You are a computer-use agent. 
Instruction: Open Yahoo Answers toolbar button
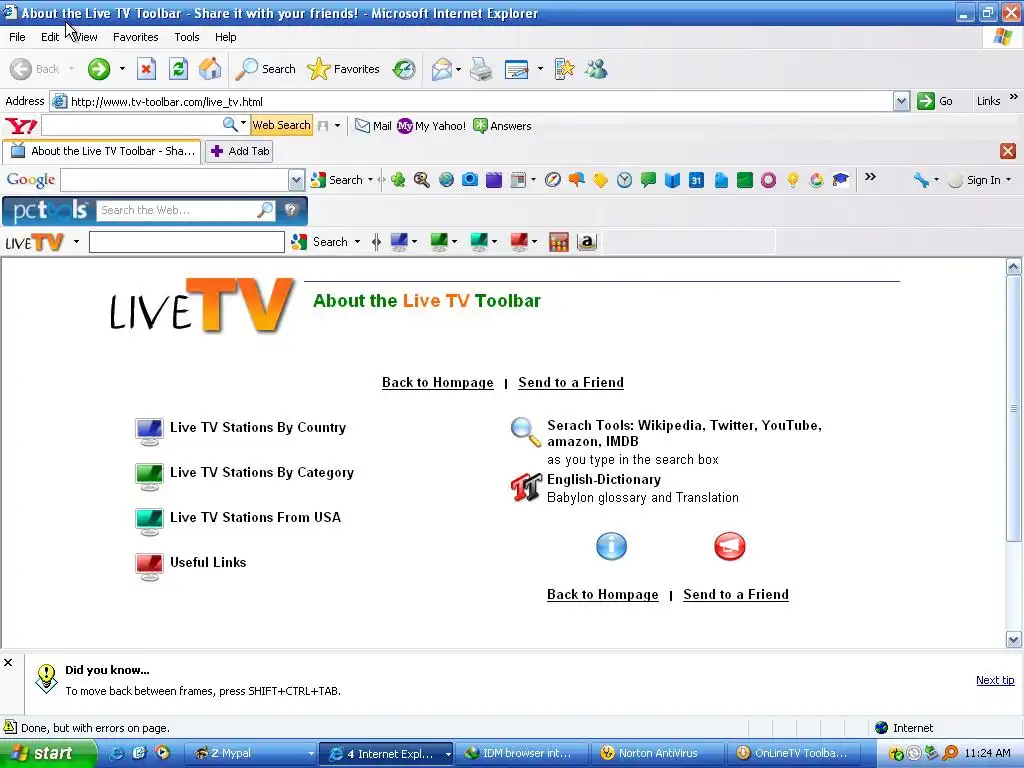(x=502, y=125)
